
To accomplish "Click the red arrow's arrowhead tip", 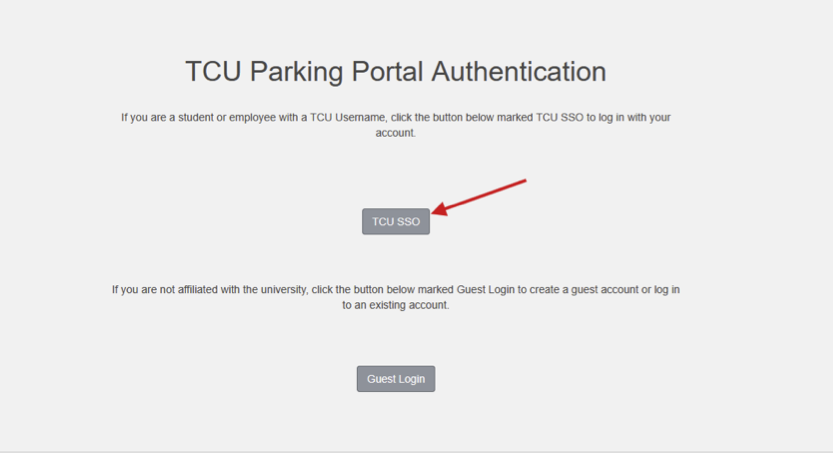I will [436, 213].
